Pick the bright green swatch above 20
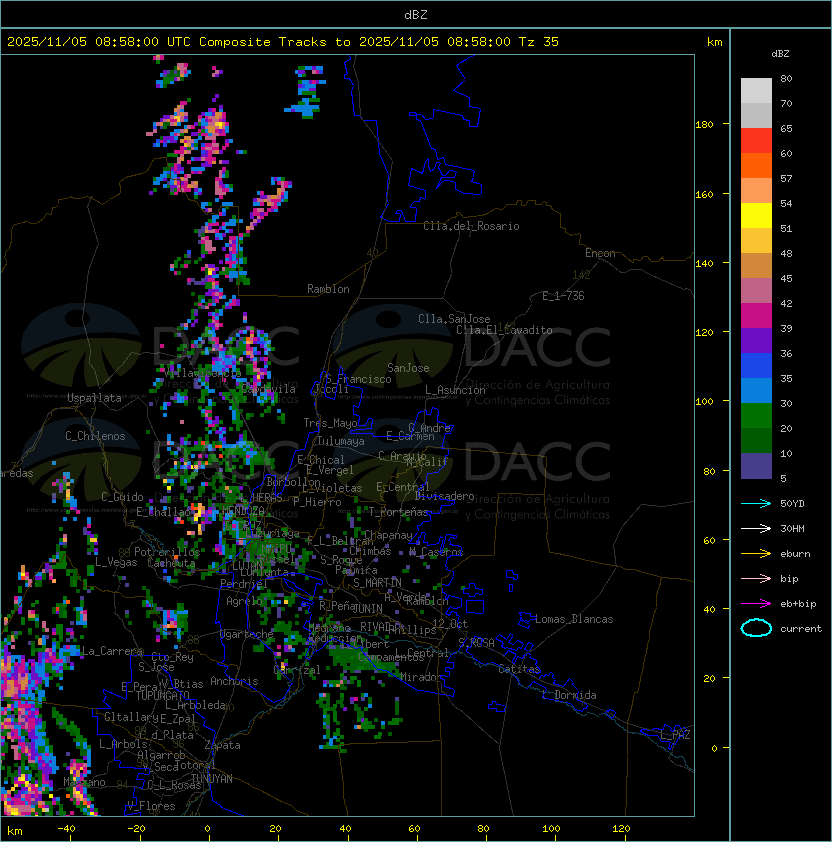Screen dimensions: 832x842 pyautogui.click(x=756, y=416)
